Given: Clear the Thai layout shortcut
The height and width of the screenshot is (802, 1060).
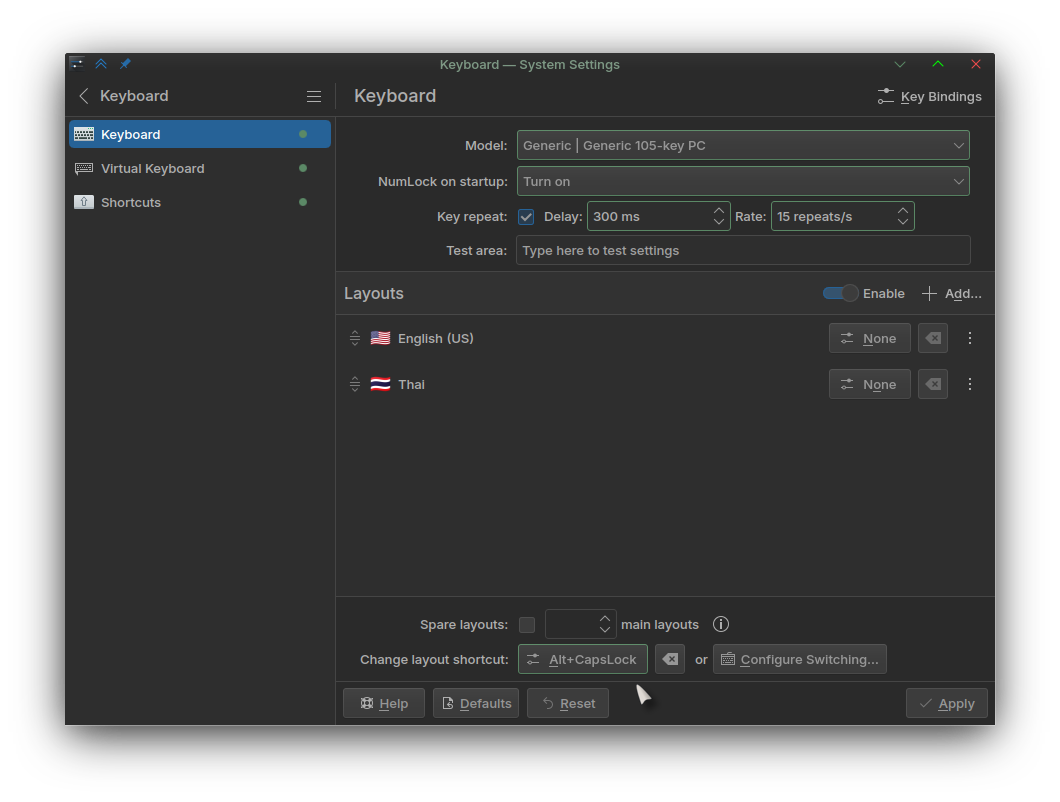Looking at the screenshot, I should [933, 384].
